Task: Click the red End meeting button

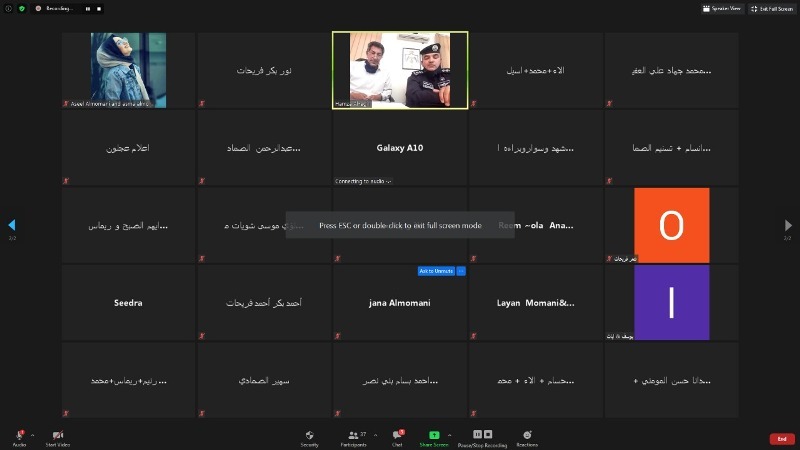Action: 782,439
